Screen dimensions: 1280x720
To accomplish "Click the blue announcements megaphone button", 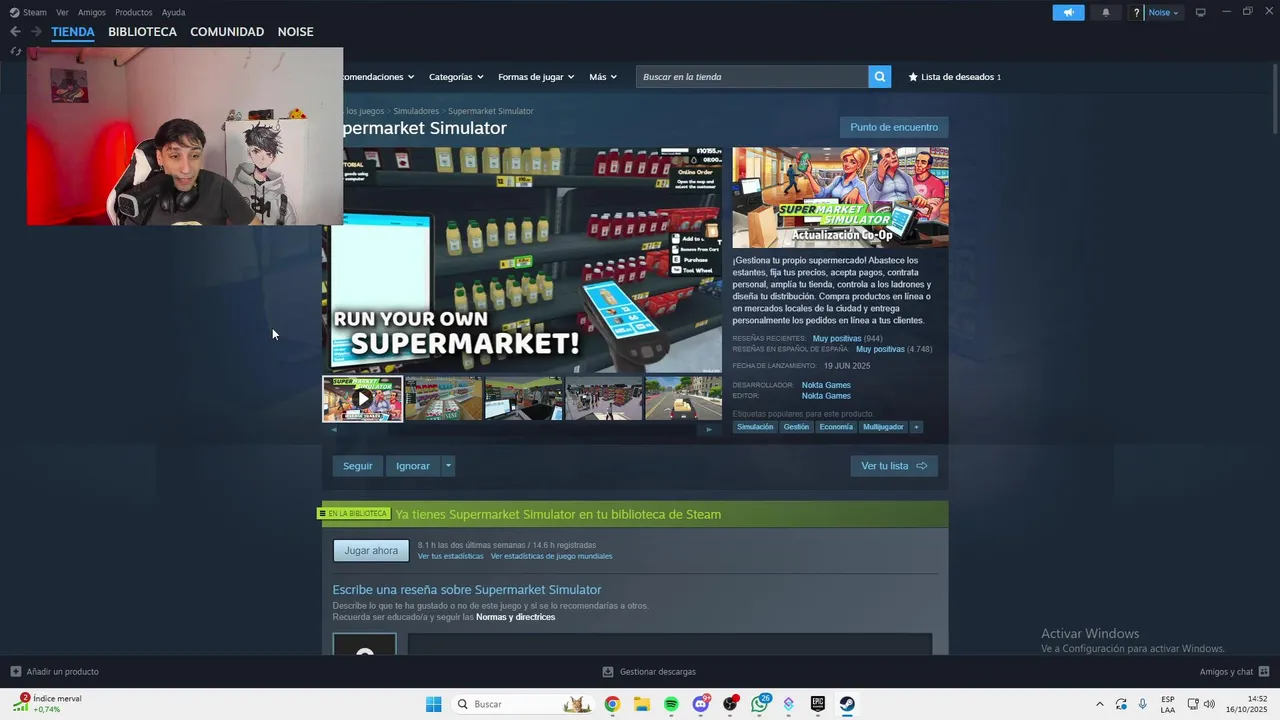I will pos(1068,12).
